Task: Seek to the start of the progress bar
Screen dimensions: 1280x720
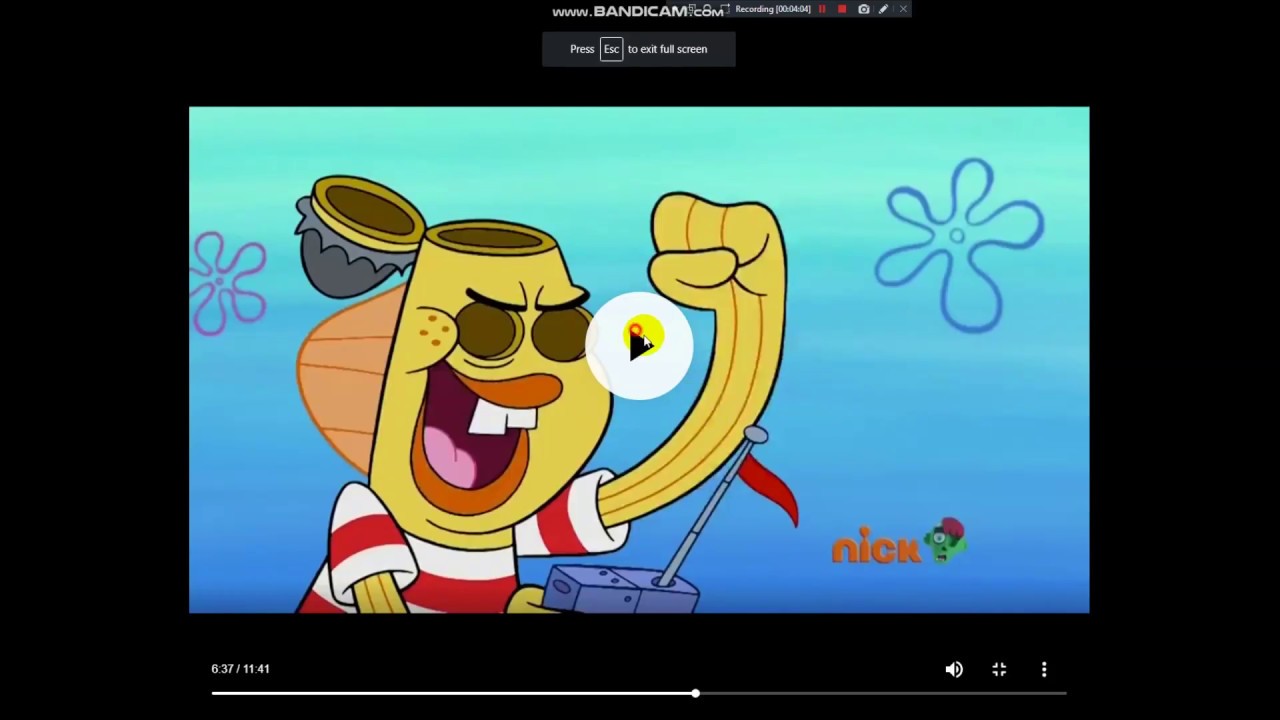Action: (x=214, y=693)
